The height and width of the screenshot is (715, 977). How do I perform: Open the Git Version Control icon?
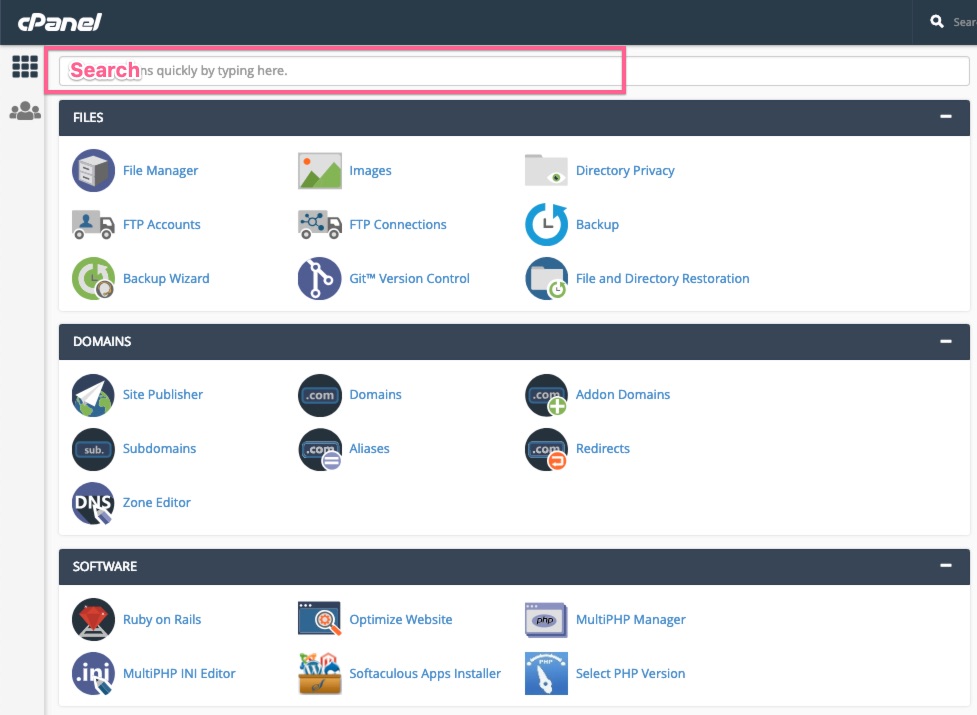(x=320, y=278)
